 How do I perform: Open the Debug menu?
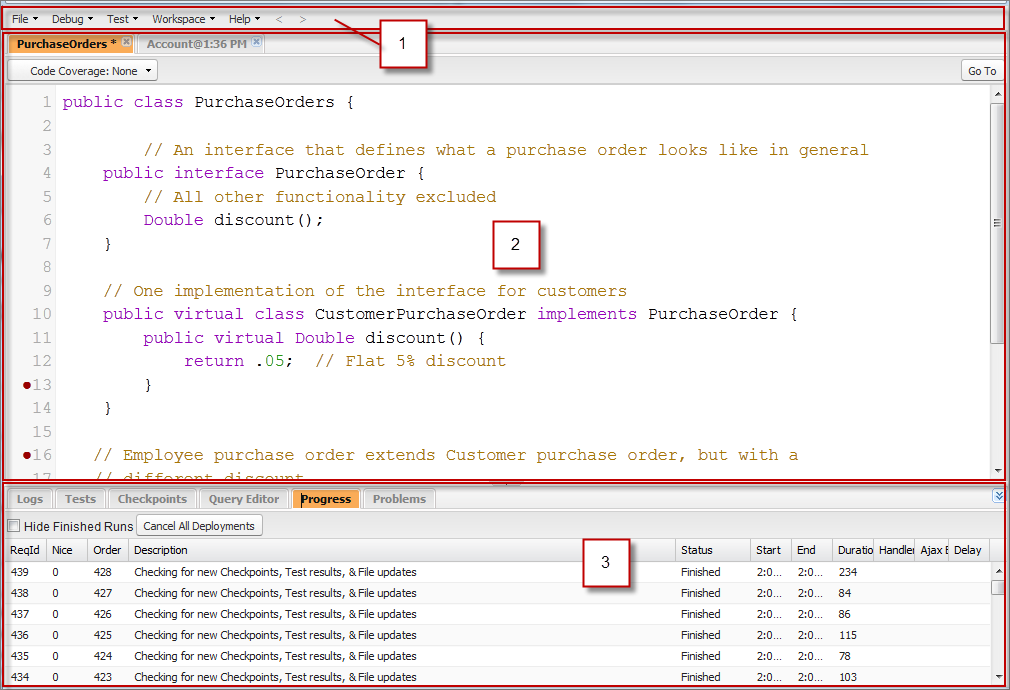[72, 19]
